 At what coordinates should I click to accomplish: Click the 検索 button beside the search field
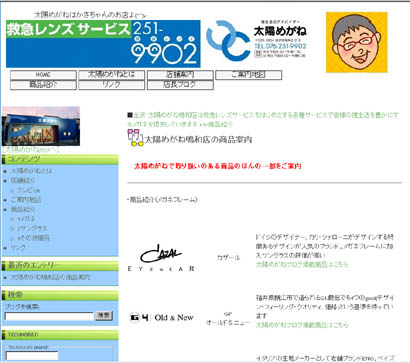click(x=104, y=316)
